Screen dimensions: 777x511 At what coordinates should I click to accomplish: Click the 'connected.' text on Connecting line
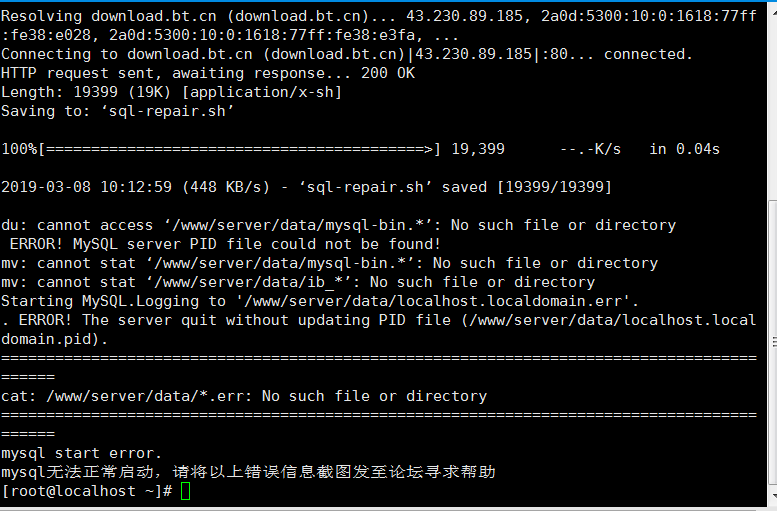click(x=648, y=54)
